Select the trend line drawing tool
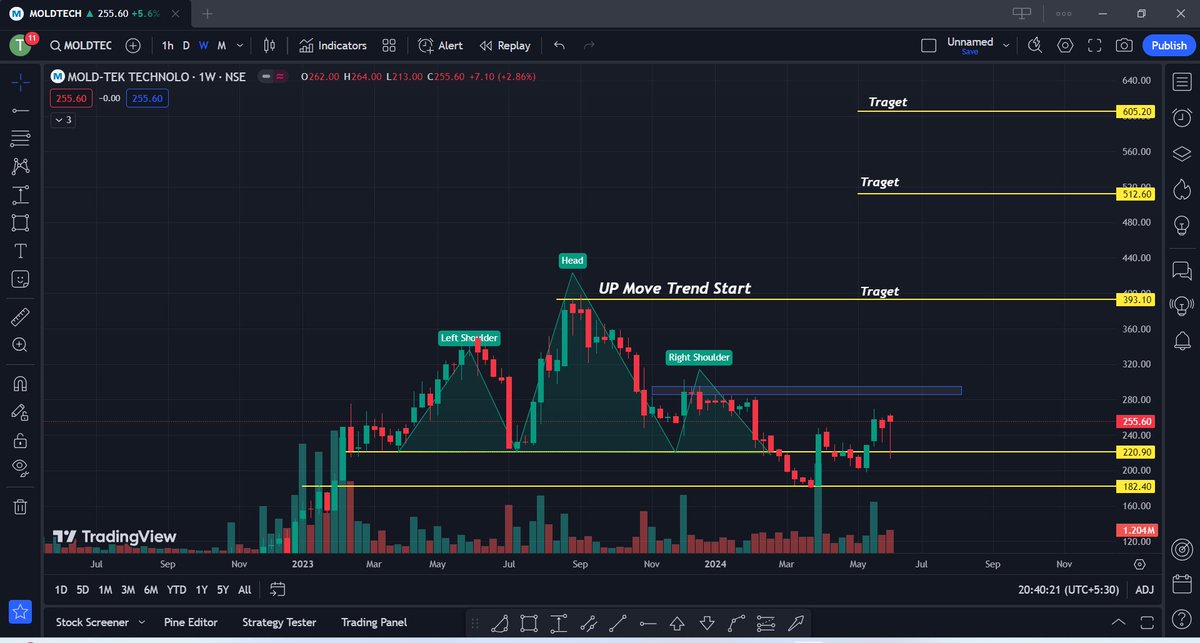The image size is (1200, 643). (x=20, y=110)
